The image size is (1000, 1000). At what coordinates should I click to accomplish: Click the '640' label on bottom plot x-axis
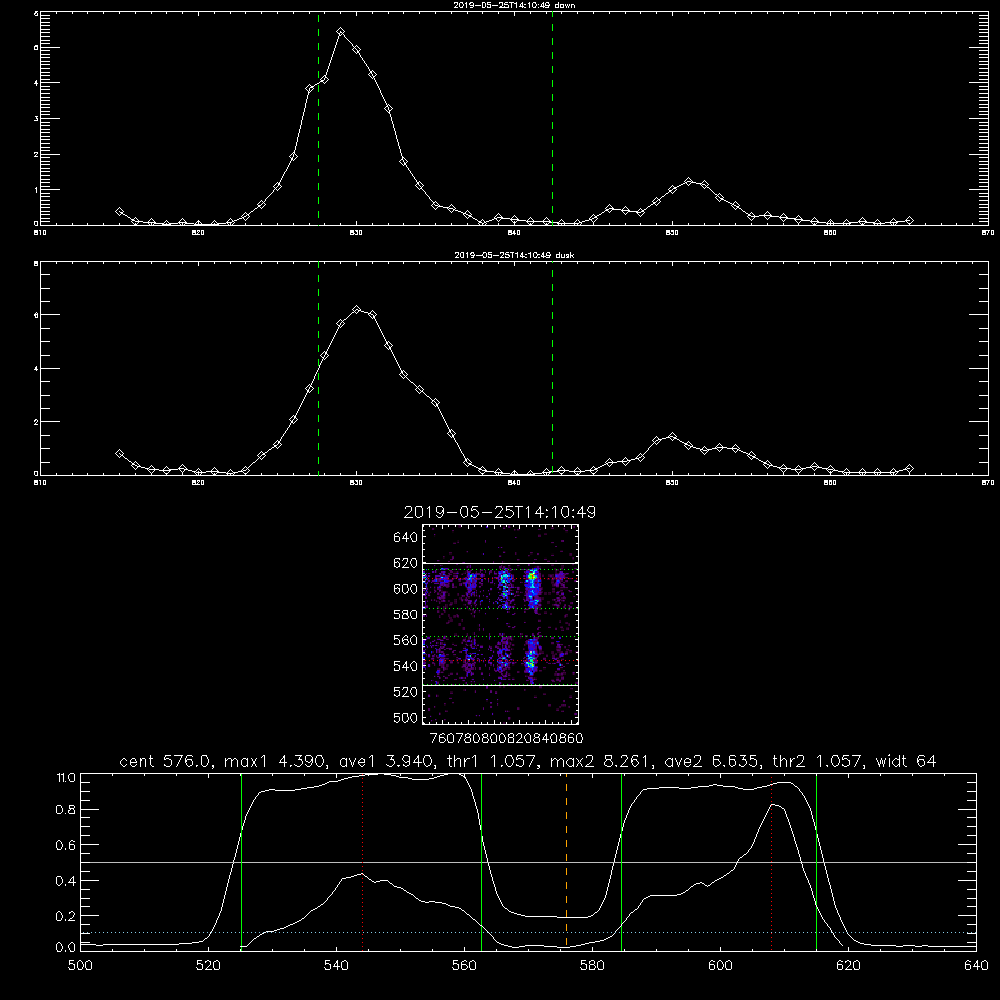(x=976, y=966)
